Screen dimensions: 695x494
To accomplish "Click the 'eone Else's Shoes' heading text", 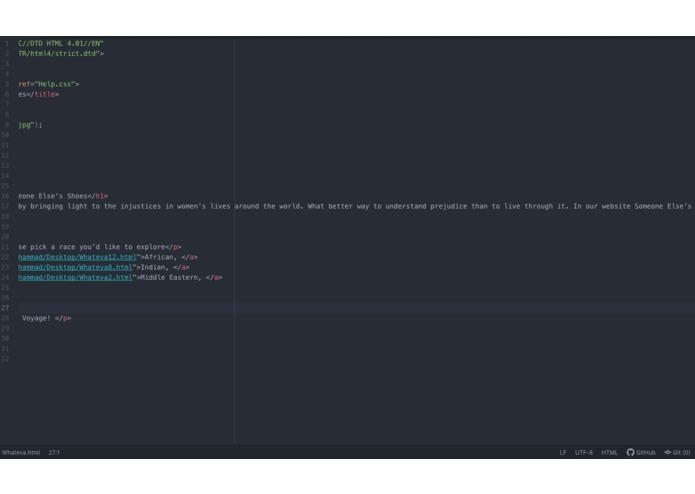I will click(x=53, y=196).
